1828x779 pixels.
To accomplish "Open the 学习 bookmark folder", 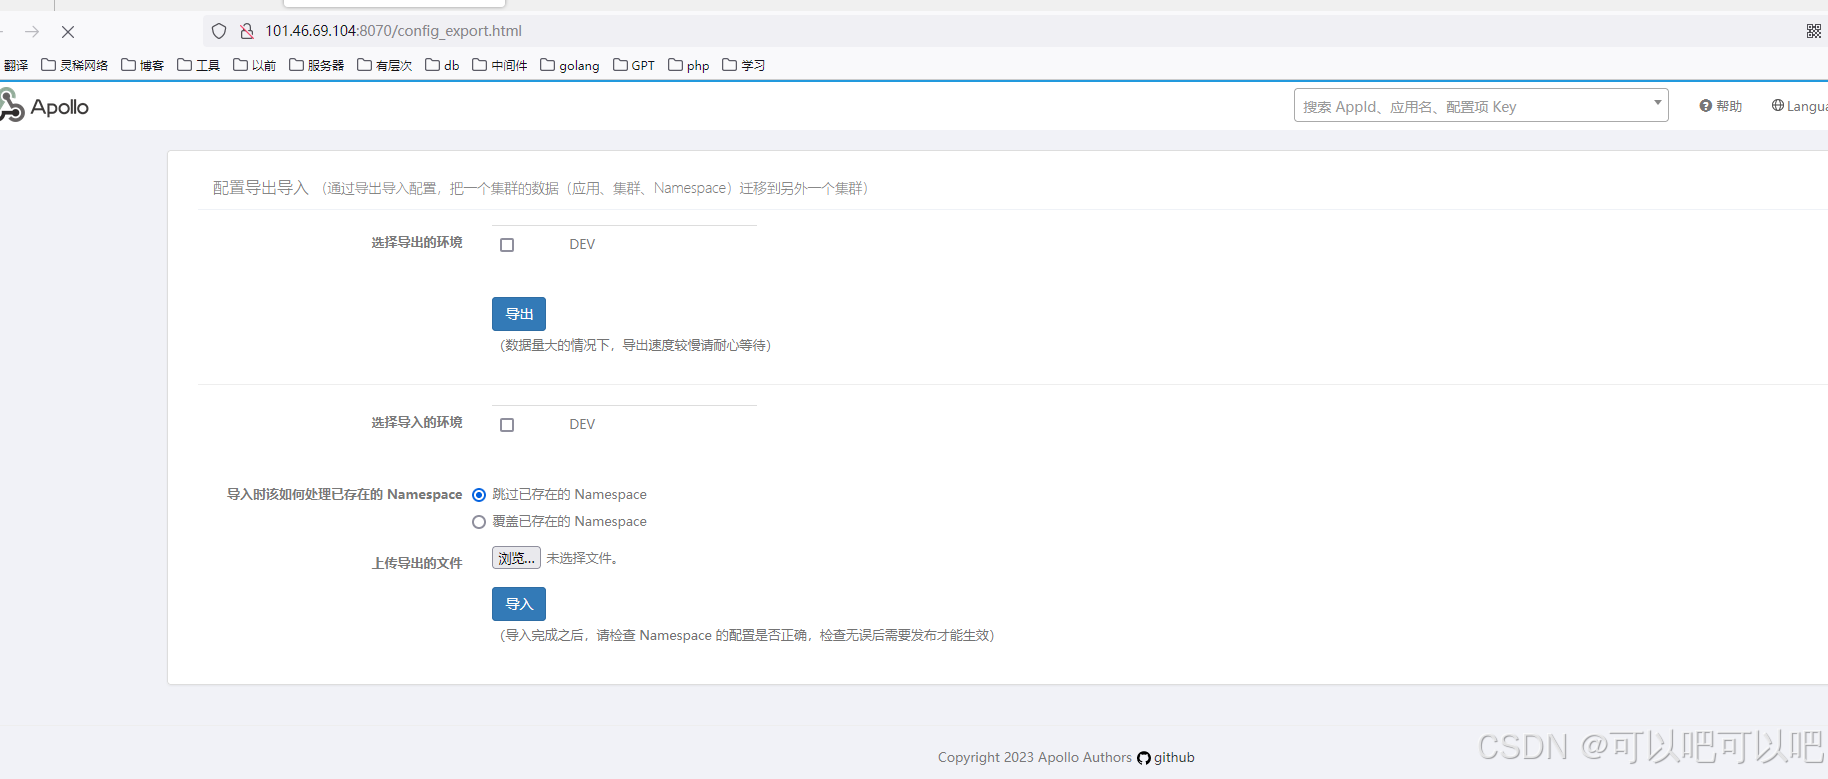I will [x=743, y=65].
